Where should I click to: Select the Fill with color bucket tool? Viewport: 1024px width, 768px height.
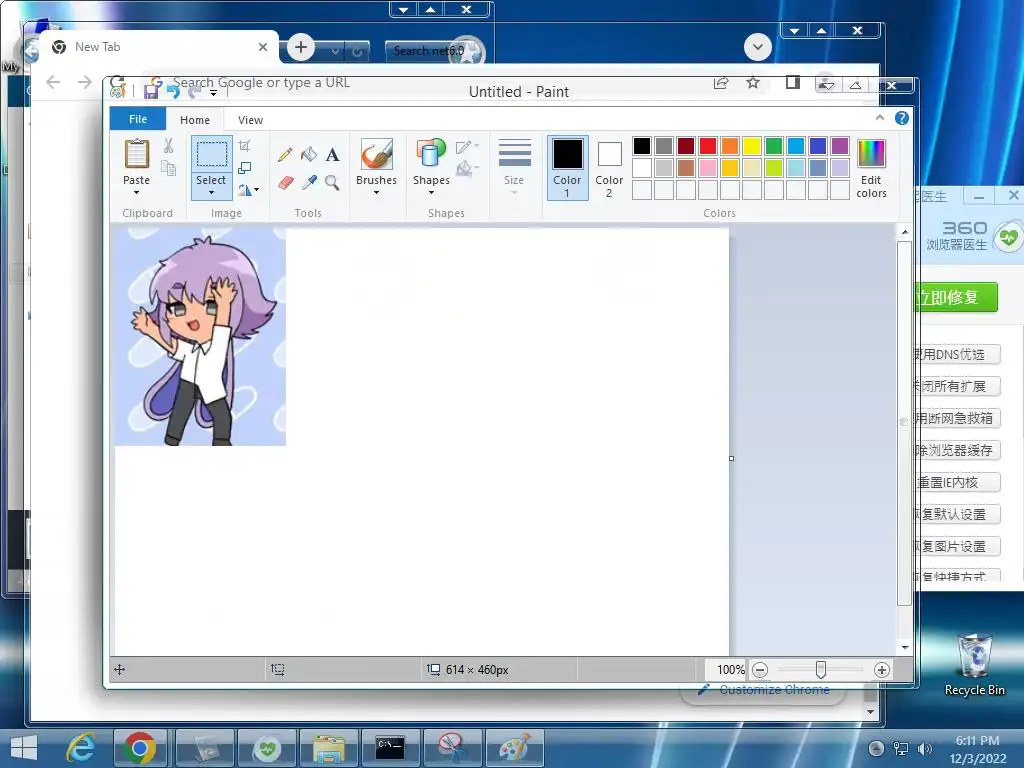(x=309, y=155)
